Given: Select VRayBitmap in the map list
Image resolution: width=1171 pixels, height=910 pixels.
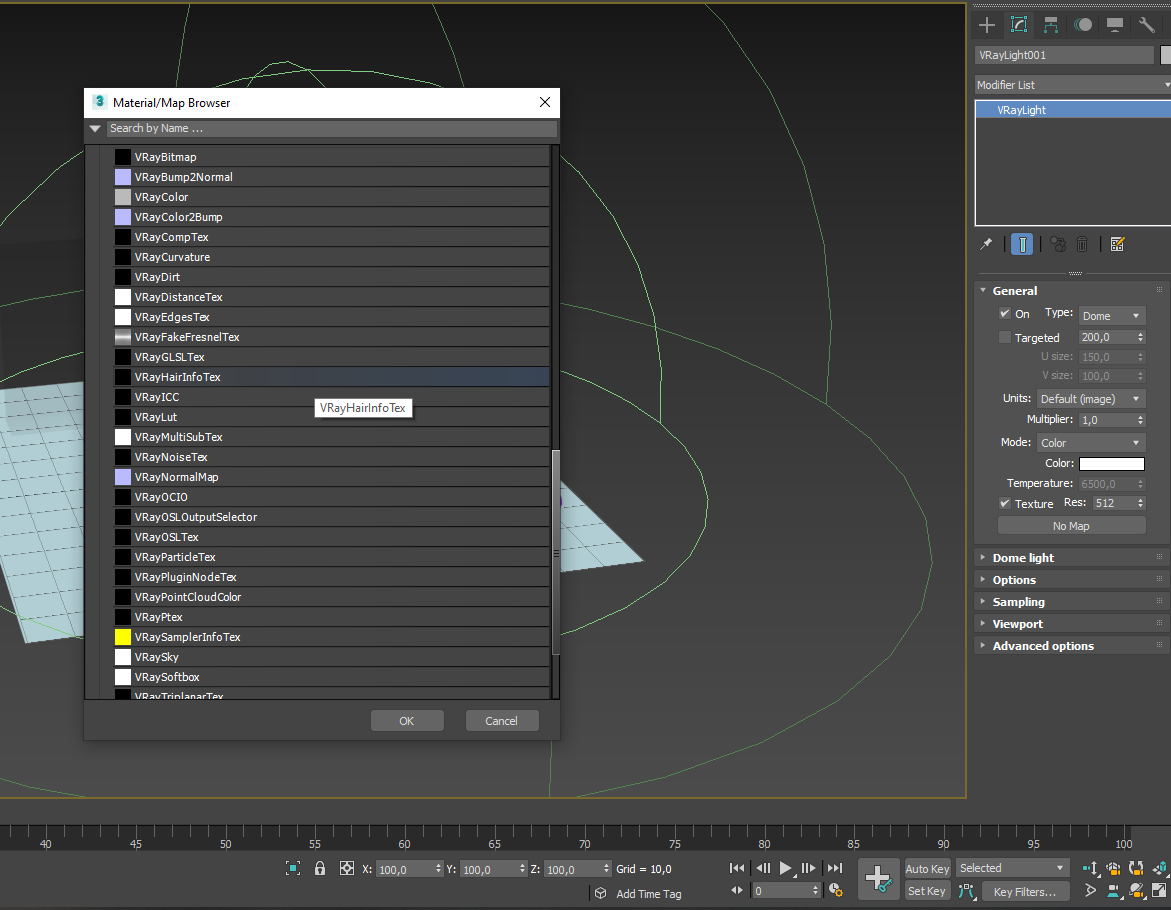Looking at the screenshot, I should tap(332, 157).
